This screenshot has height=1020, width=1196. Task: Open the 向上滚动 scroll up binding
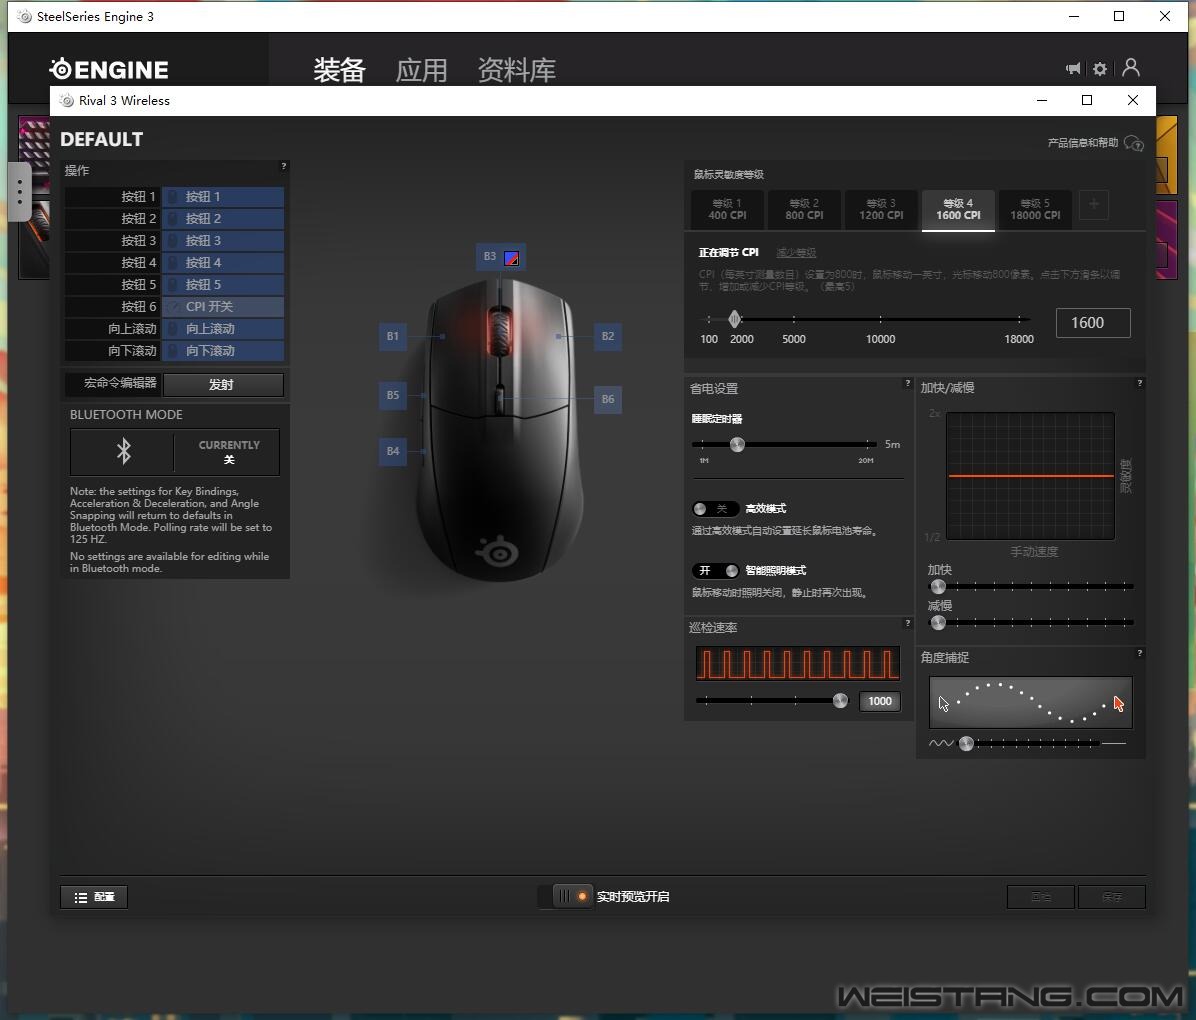pyautogui.click(x=223, y=329)
